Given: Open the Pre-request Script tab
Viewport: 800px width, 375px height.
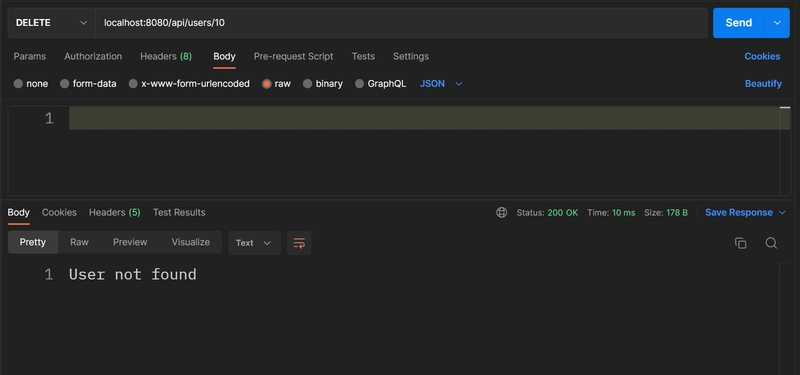Looking at the screenshot, I should click(x=293, y=56).
